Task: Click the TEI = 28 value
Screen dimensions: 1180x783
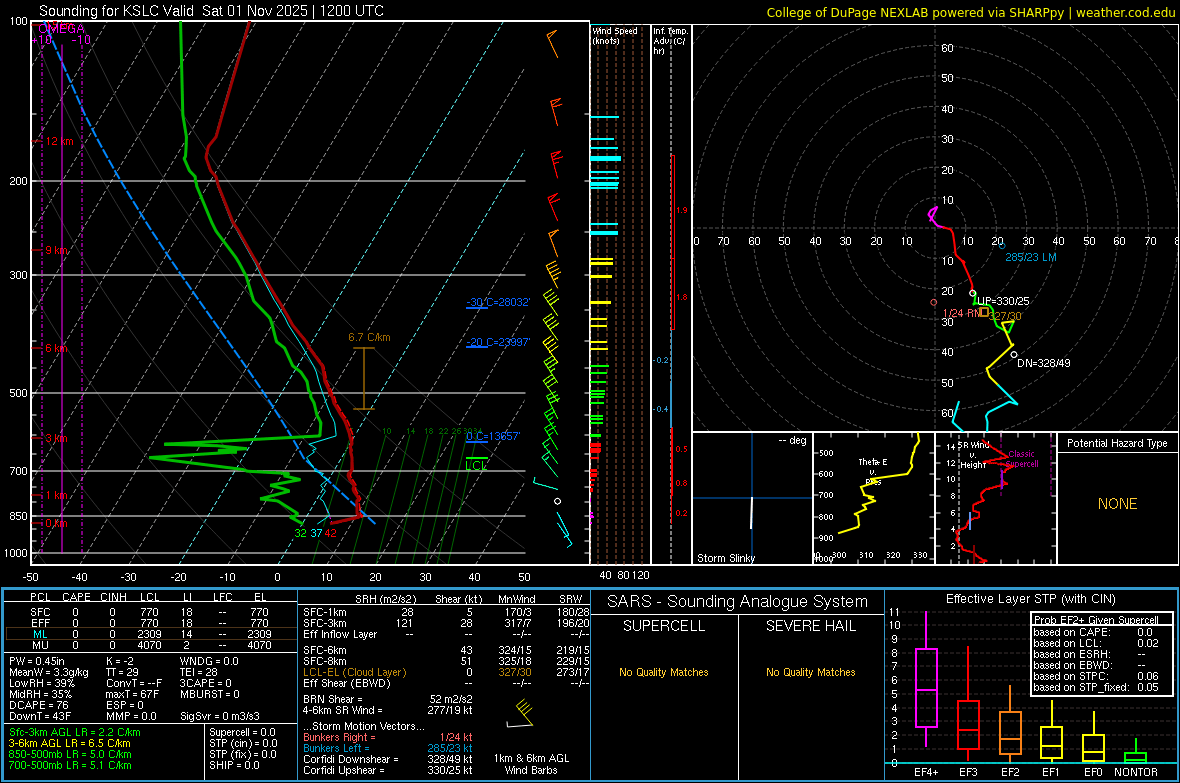Action: [x=199, y=672]
